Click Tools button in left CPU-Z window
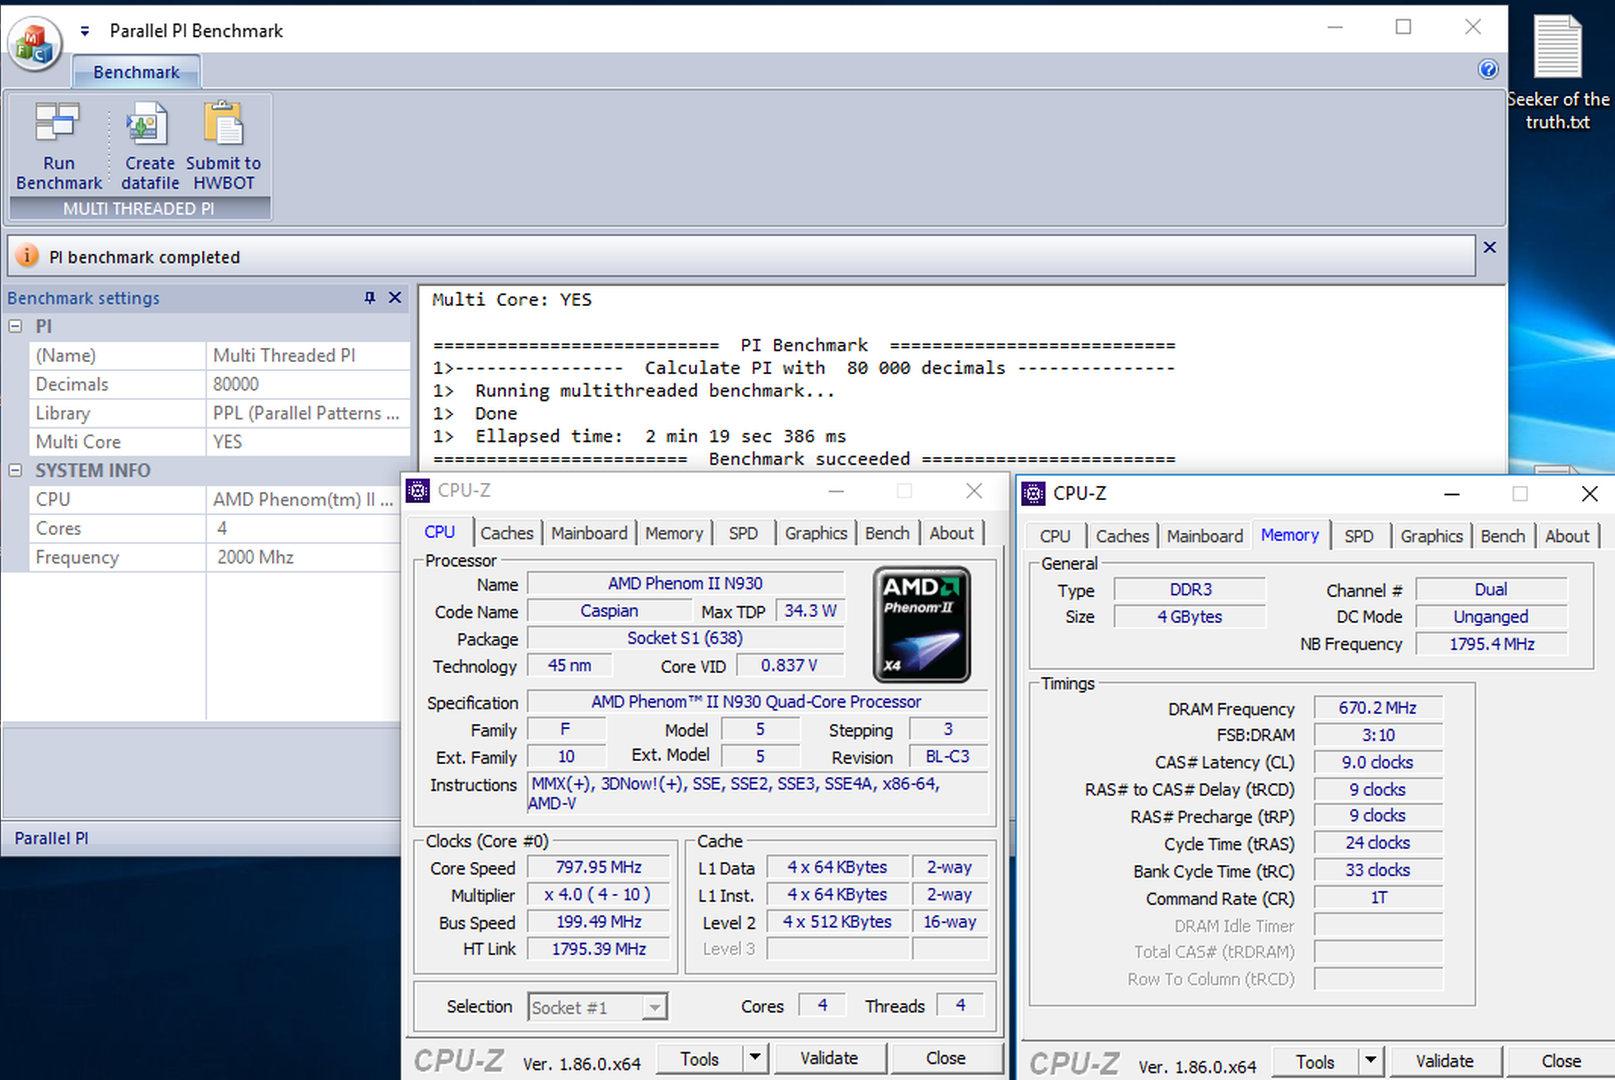1615x1080 pixels. click(700, 1059)
